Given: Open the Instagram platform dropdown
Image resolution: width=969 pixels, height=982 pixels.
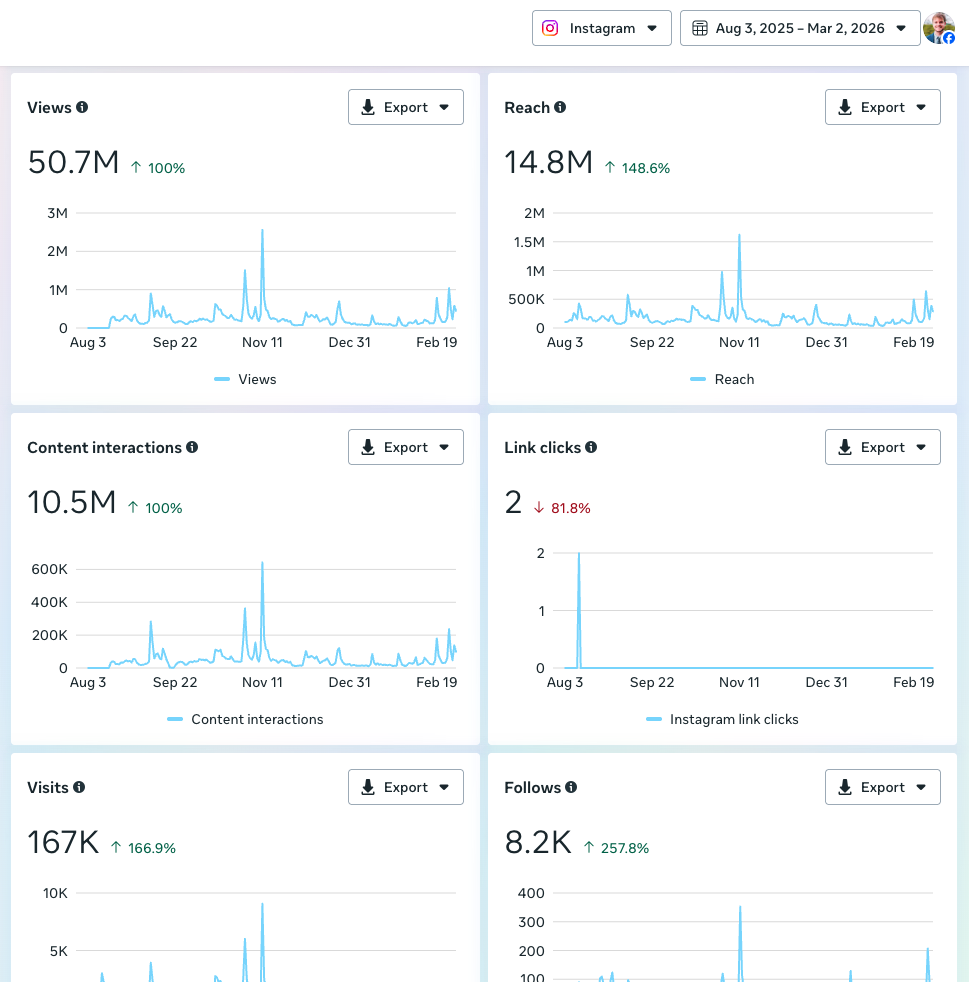Looking at the screenshot, I should (x=601, y=28).
